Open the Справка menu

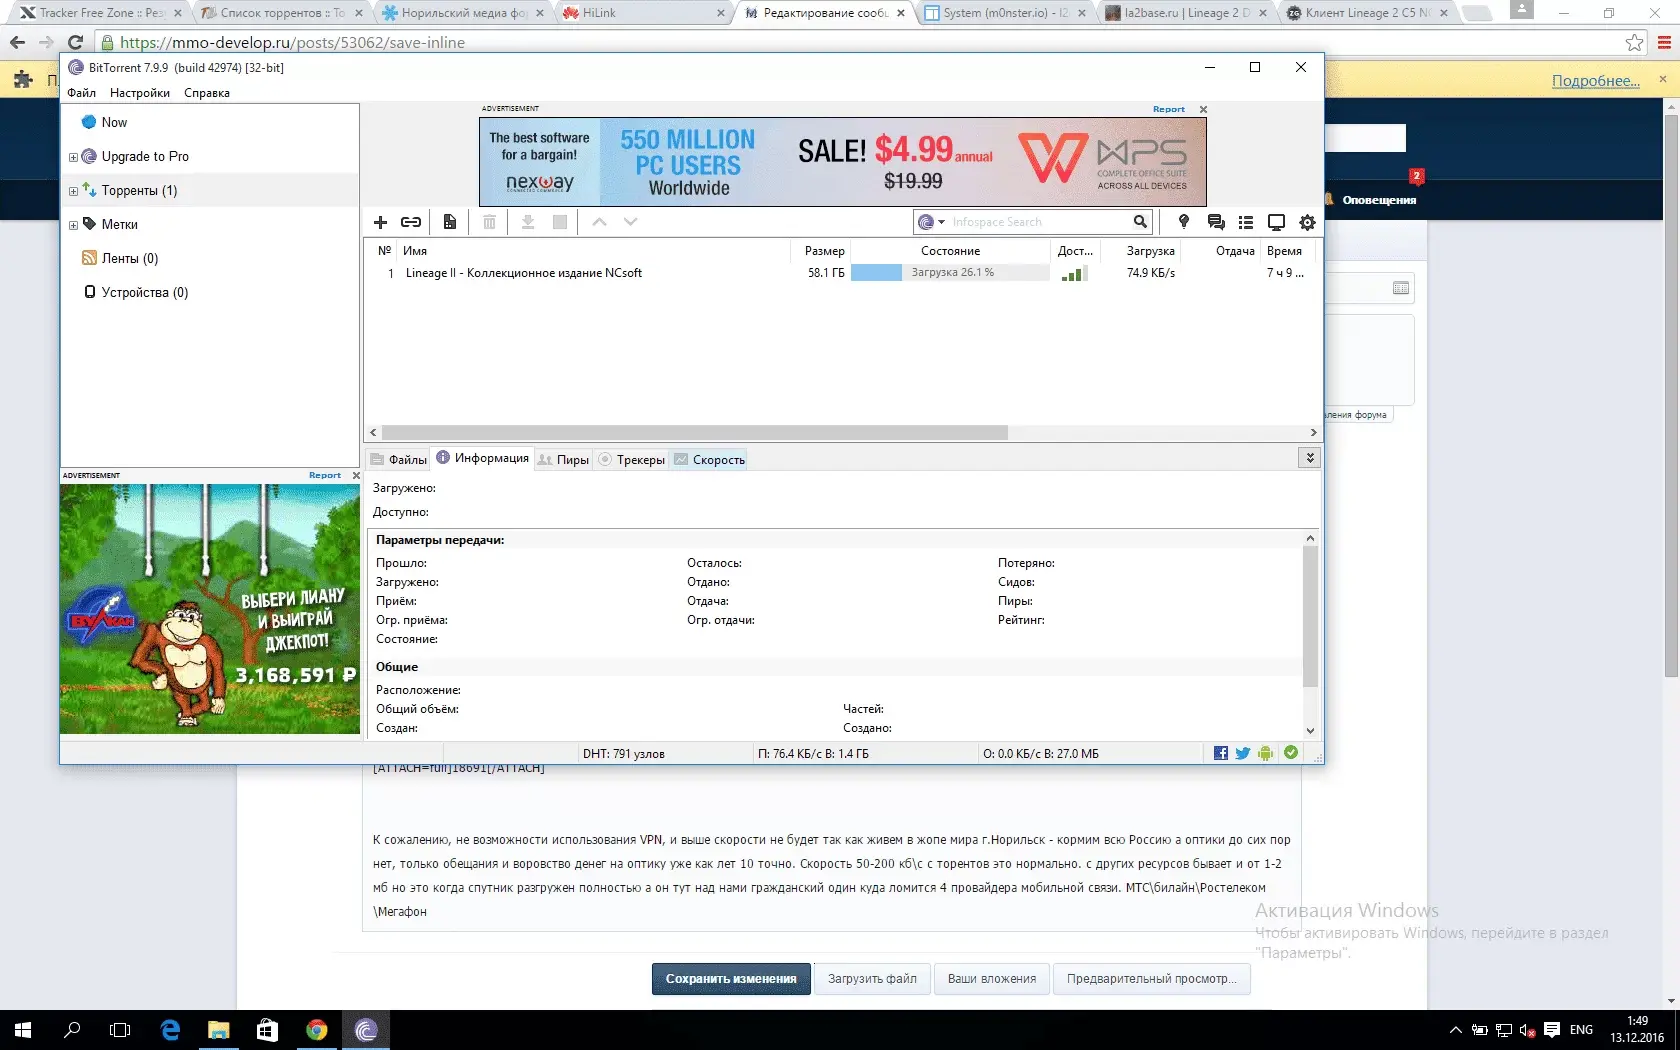click(207, 93)
